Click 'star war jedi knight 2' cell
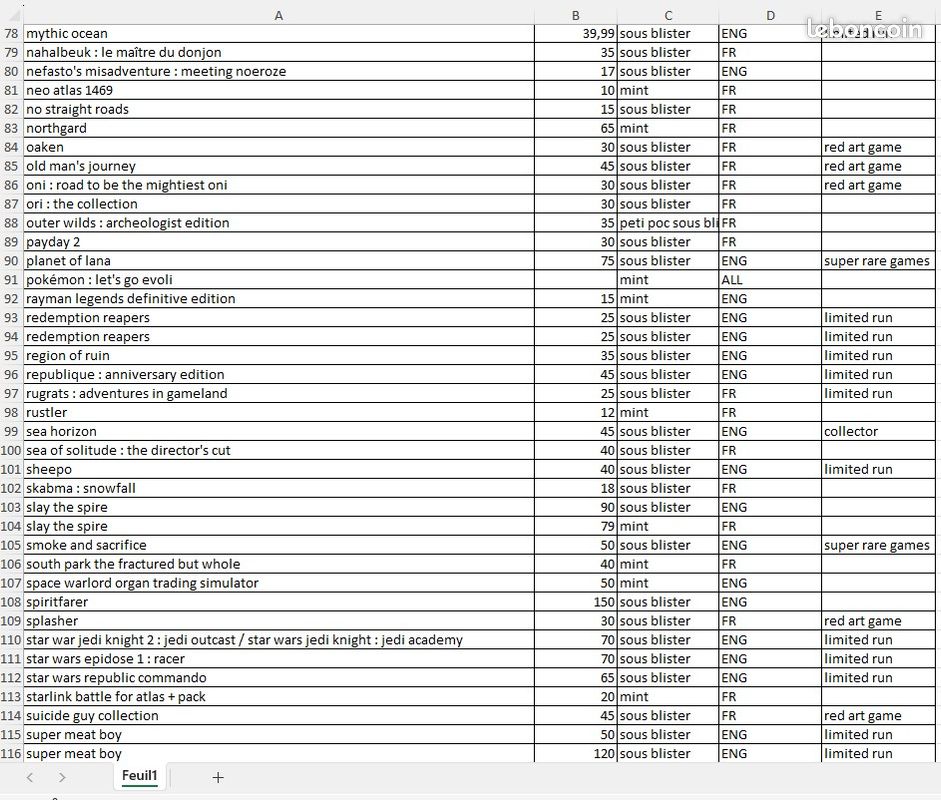The height and width of the screenshot is (800, 941). (278, 640)
